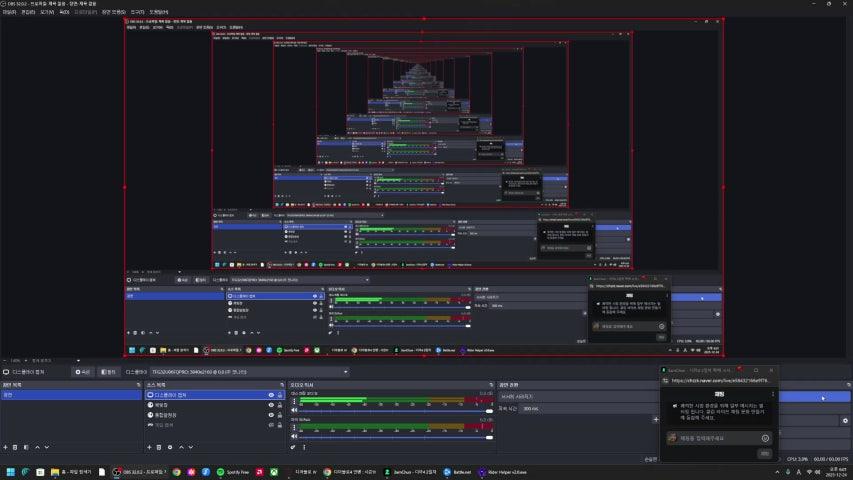The width and height of the screenshot is (853, 480).
Task: Open the emoji picker in chat popup
Action: click(x=765, y=438)
